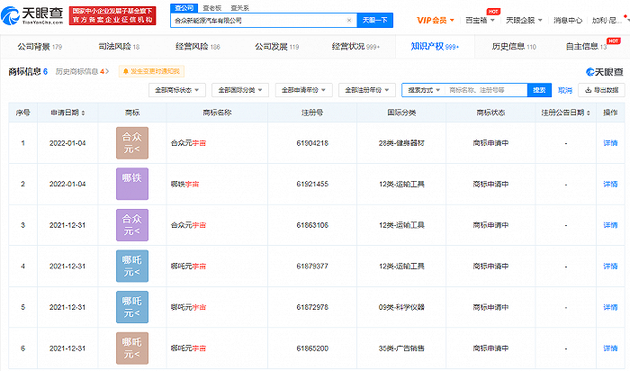Screen dimensions: 630x371
Task: Click the 商标信息 6 section heading
Action: point(28,72)
